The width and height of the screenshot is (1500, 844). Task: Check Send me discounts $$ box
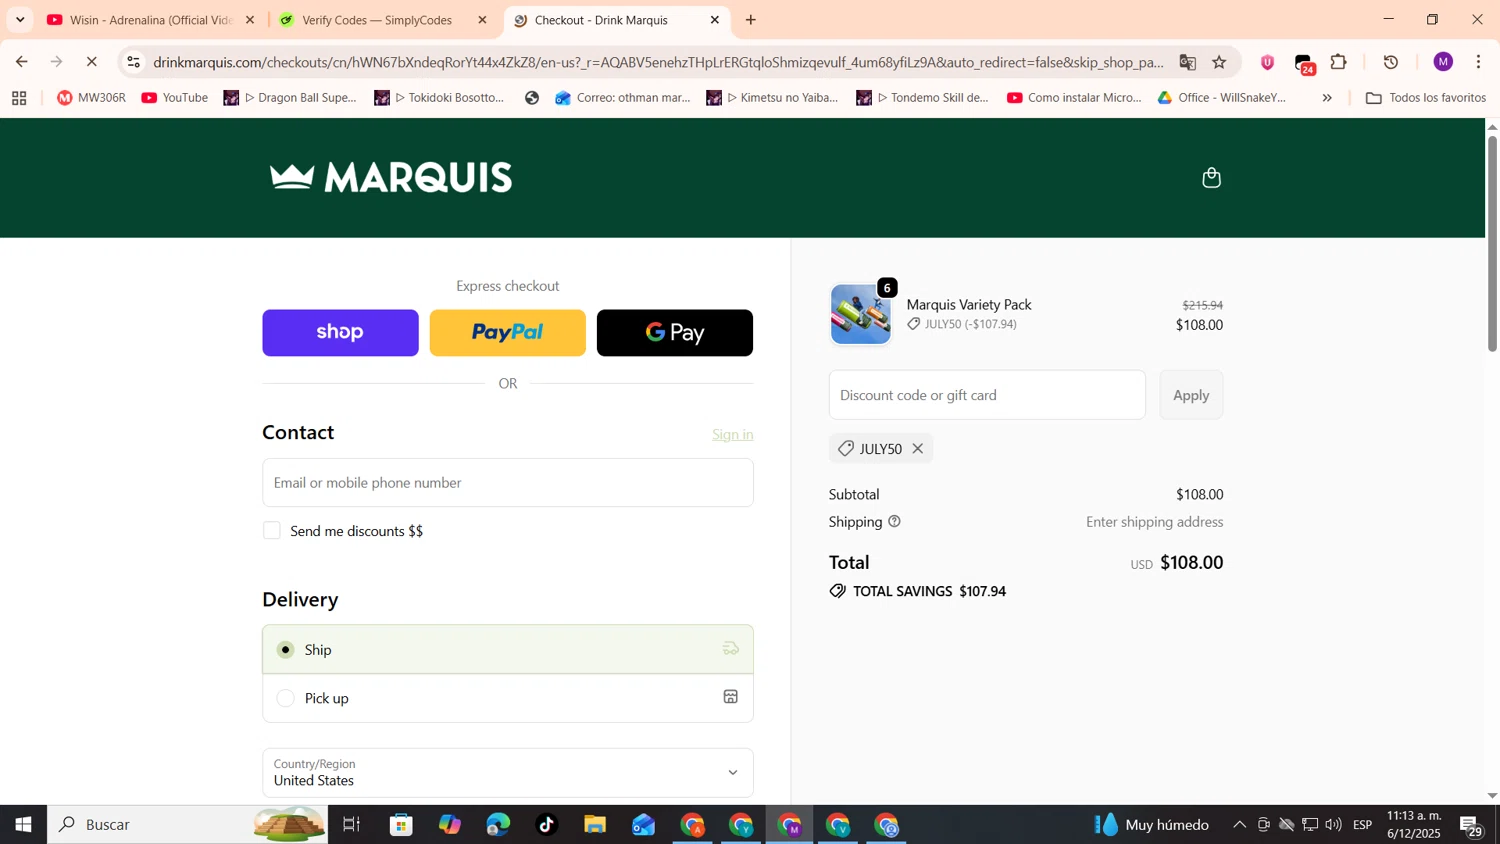272,531
